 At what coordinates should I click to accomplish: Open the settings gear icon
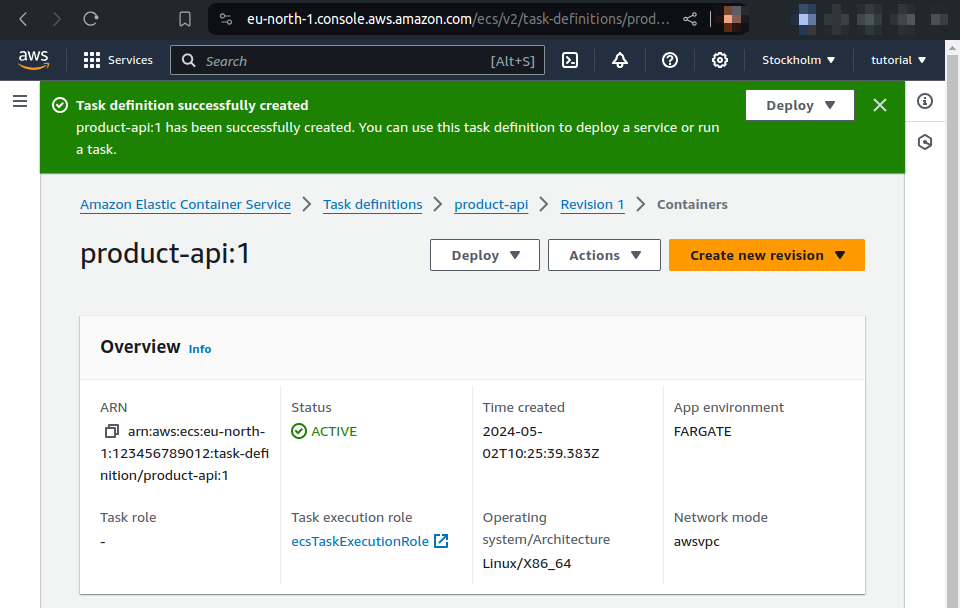coord(719,60)
